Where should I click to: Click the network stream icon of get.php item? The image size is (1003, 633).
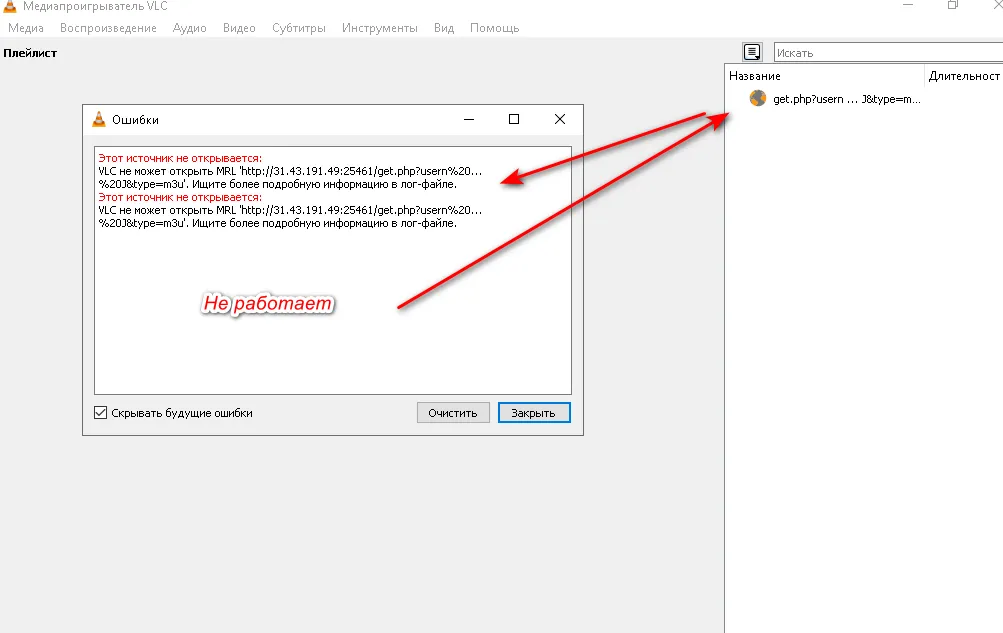(x=757, y=98)
